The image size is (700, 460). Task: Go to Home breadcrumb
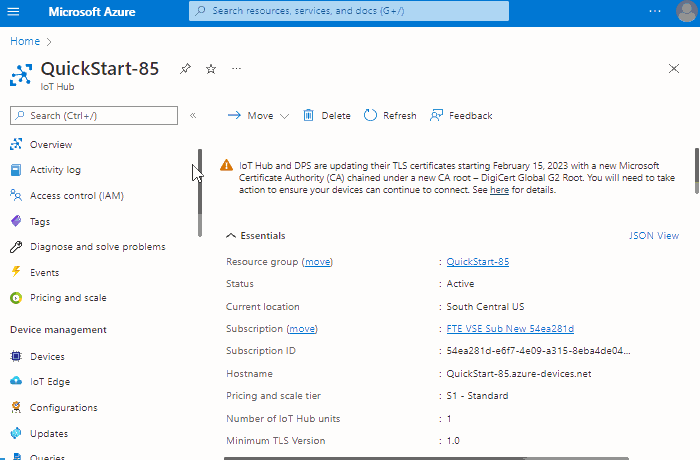click(25, 41)
